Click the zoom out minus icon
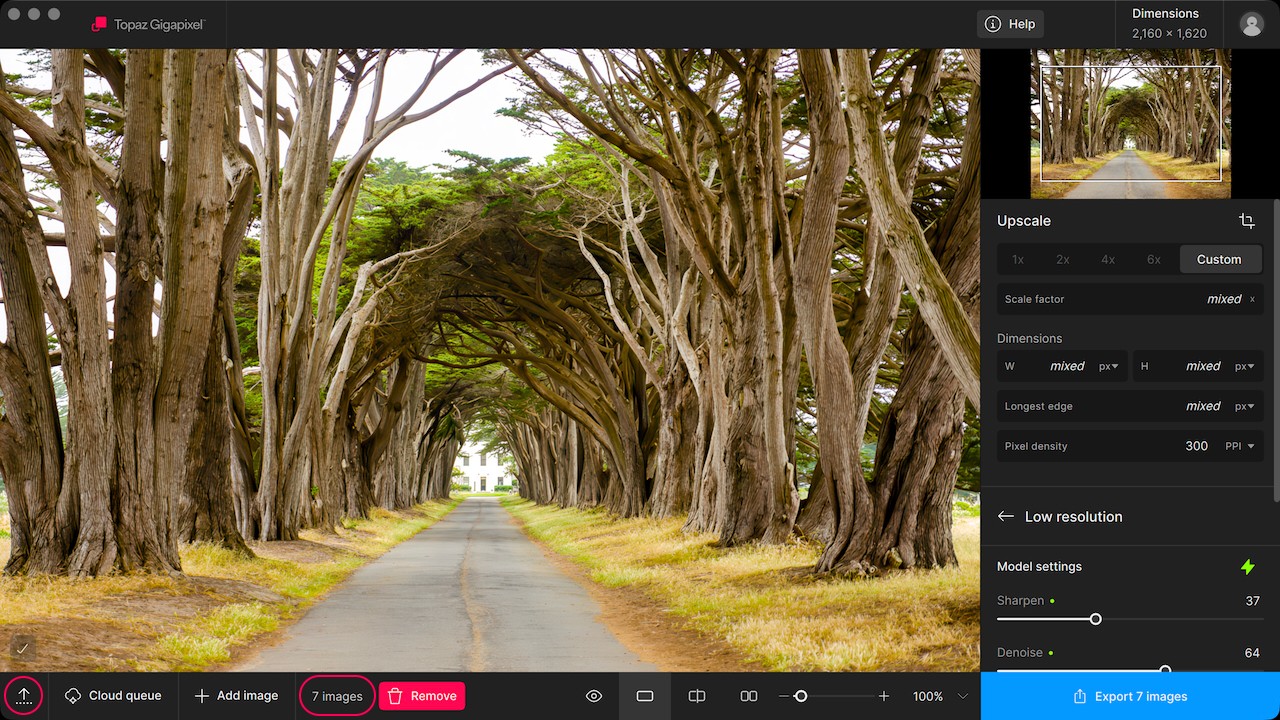The image size is (1280, 720). pyautogui.click(x=785, y=696)
